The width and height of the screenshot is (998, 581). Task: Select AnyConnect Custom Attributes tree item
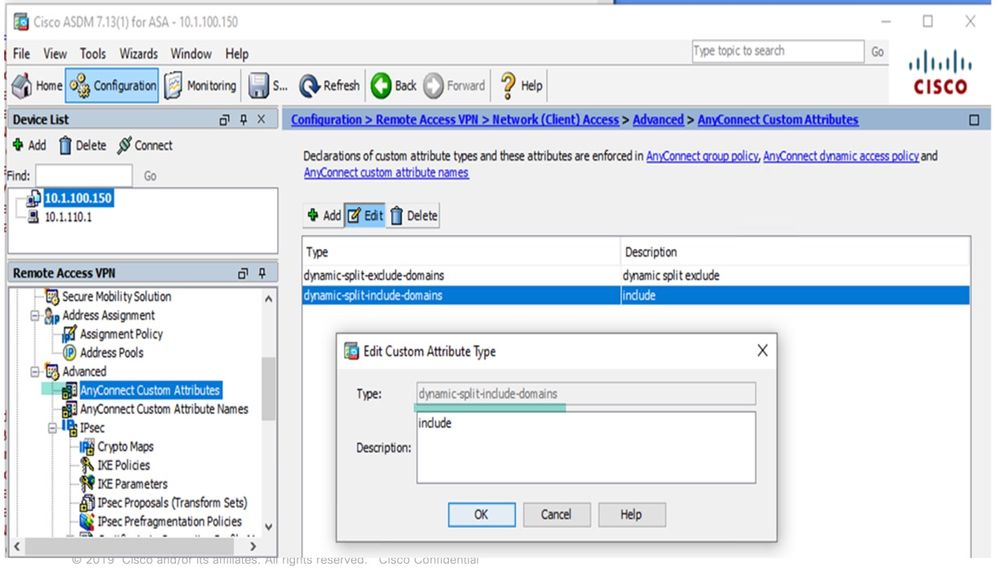[150, 390]
